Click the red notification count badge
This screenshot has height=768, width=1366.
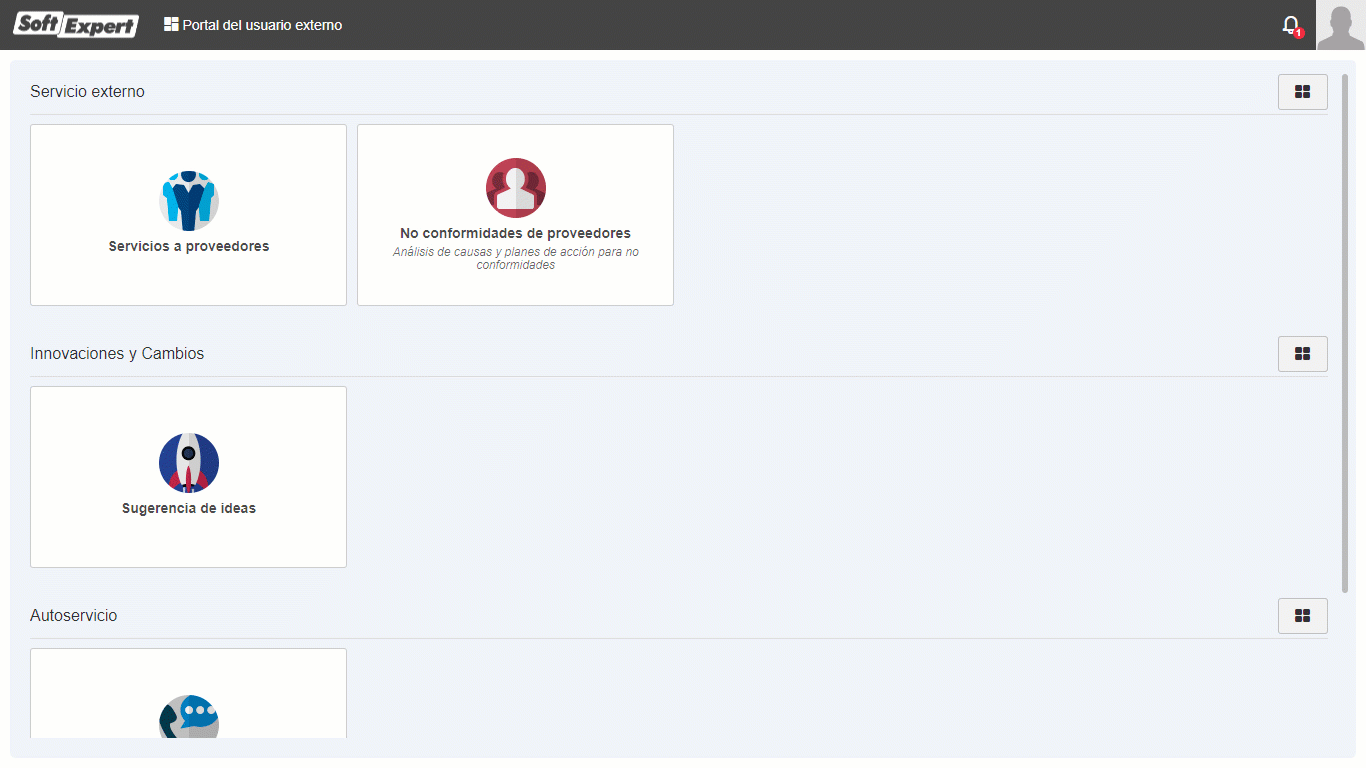tap(1299, 33)
